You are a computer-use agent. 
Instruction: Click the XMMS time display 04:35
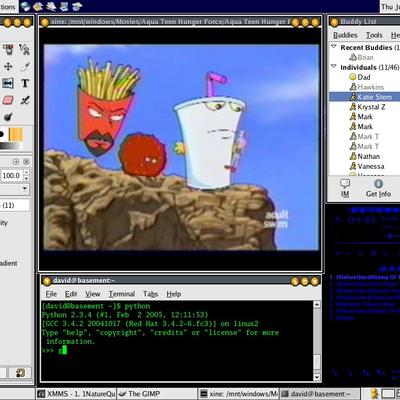pyautogui.click(x=362, y=220)
